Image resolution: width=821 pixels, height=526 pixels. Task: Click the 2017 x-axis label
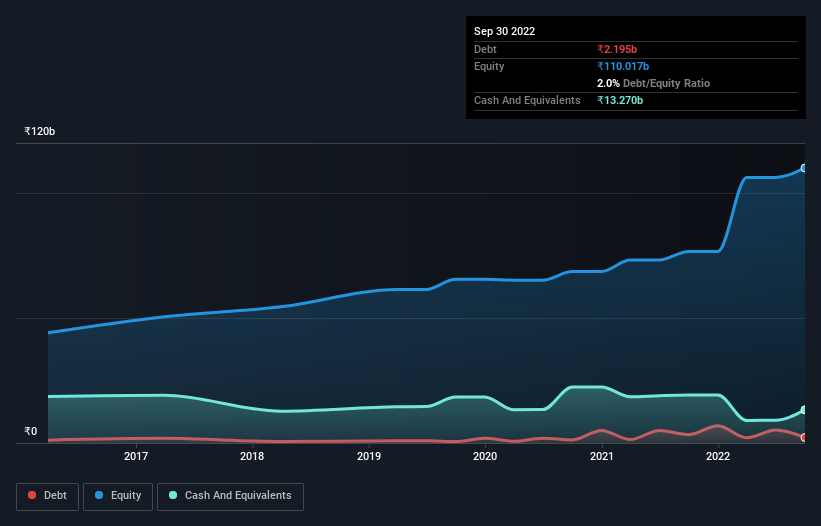[x=136, y=456]
